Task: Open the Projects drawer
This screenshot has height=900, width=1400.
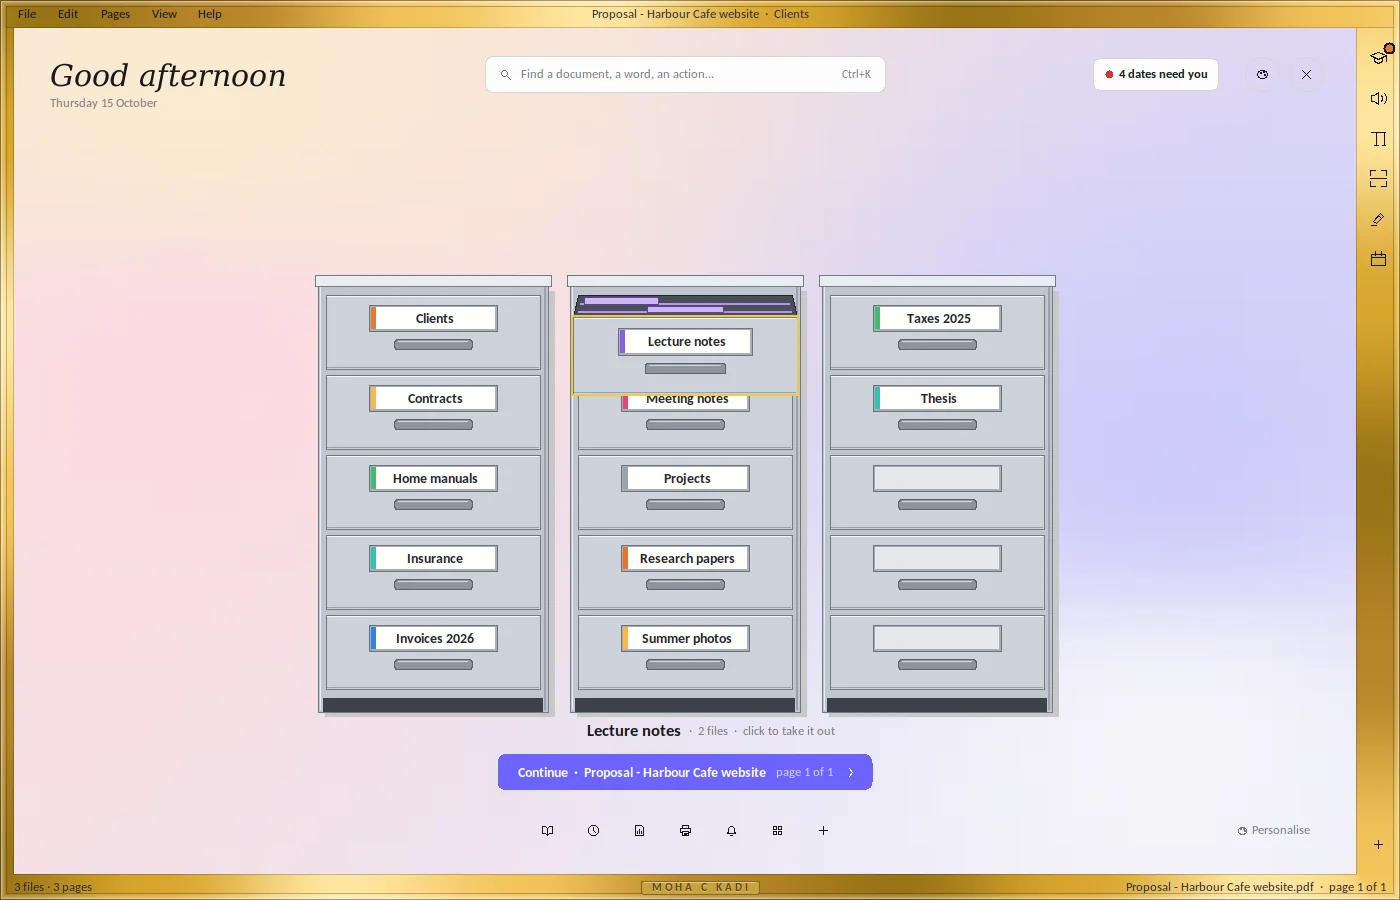Action: (x=685, y=492)
